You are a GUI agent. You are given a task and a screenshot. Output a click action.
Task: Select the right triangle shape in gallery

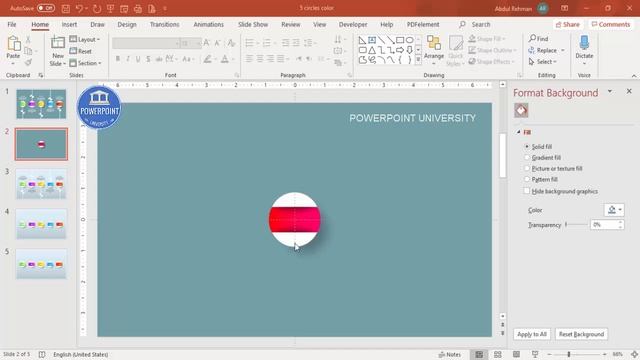click(362, 40)
